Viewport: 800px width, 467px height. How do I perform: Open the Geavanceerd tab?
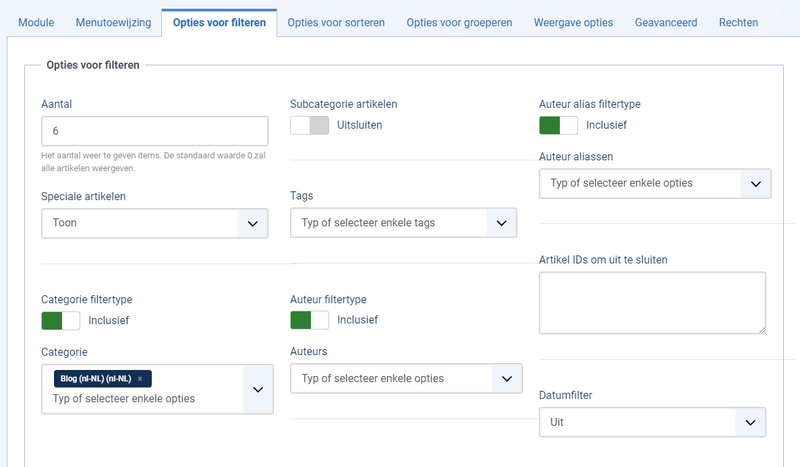(x=666, y=22)
